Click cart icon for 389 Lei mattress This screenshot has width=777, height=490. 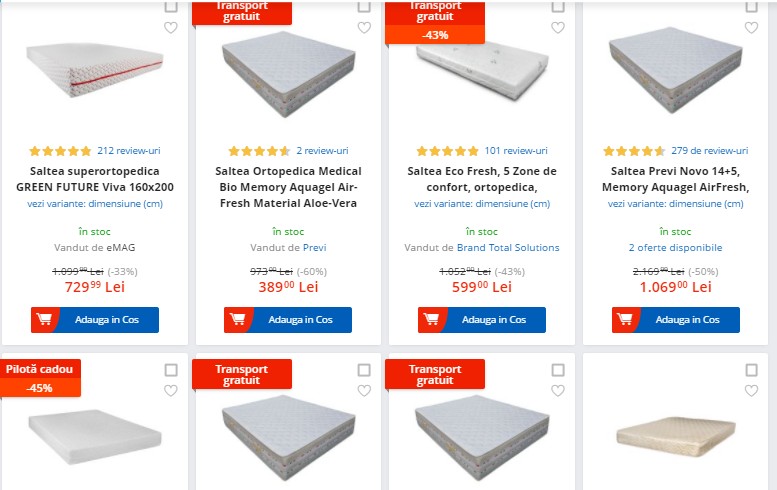tap(238, 320)
